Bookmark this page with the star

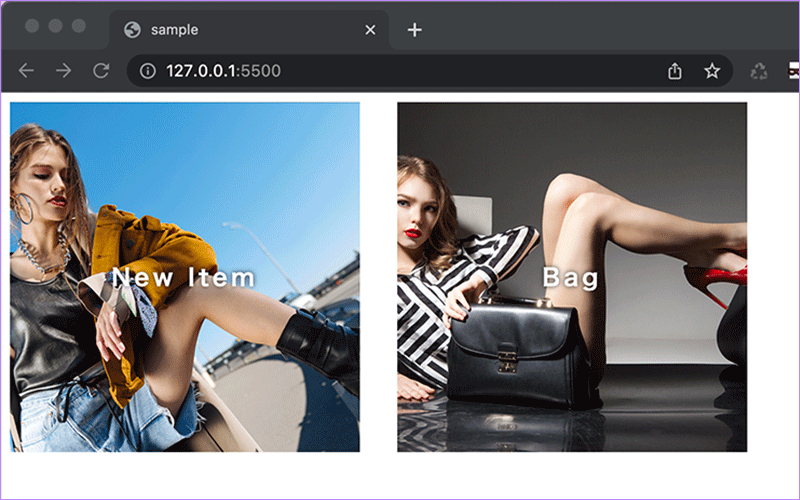(712, 71)
